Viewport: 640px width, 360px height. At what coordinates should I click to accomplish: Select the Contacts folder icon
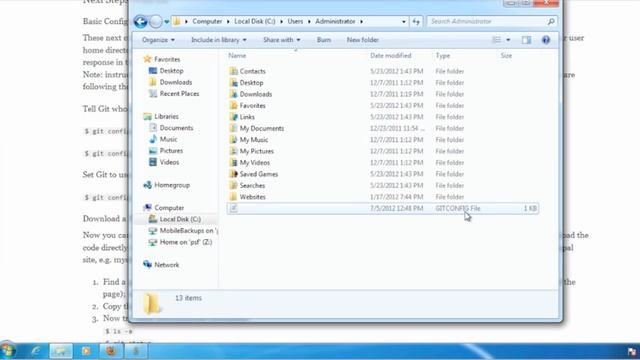click(233, 71)
